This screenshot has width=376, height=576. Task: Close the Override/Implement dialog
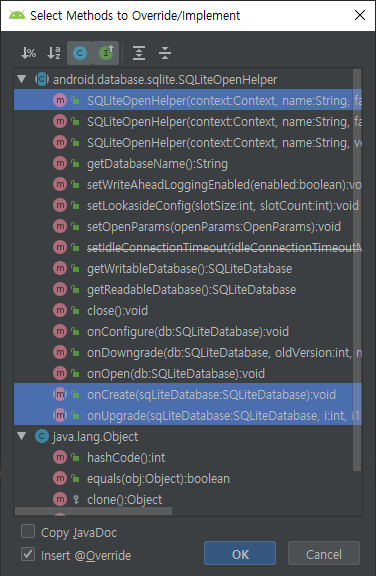tap(360, 15)
